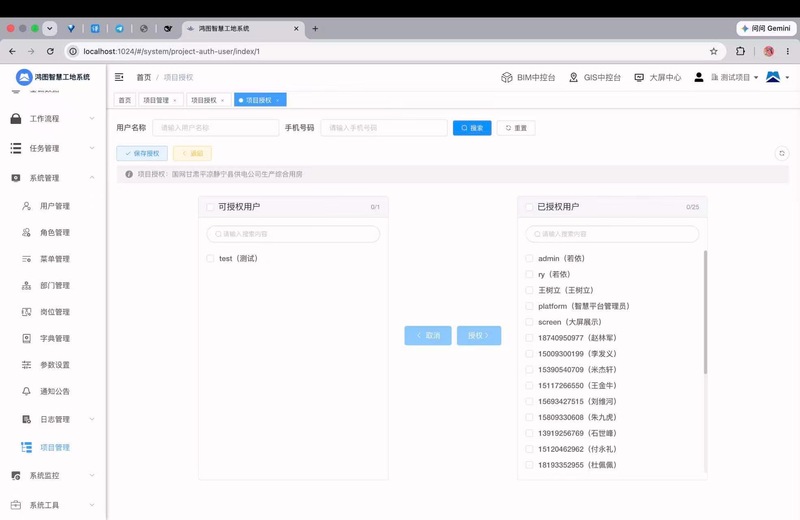Go to 首页 in the breadcrumb
The height and width of the screenshot is (520, 800).
[143, 77]
